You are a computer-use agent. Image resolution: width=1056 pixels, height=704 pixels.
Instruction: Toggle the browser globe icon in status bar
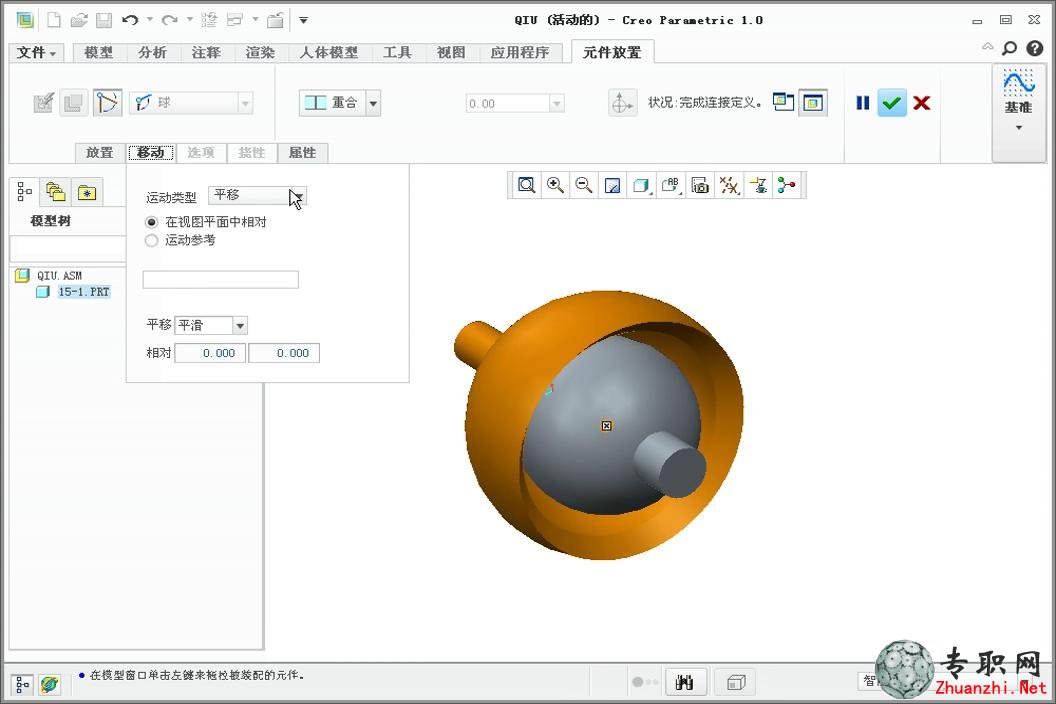click(x=49, y=684)
